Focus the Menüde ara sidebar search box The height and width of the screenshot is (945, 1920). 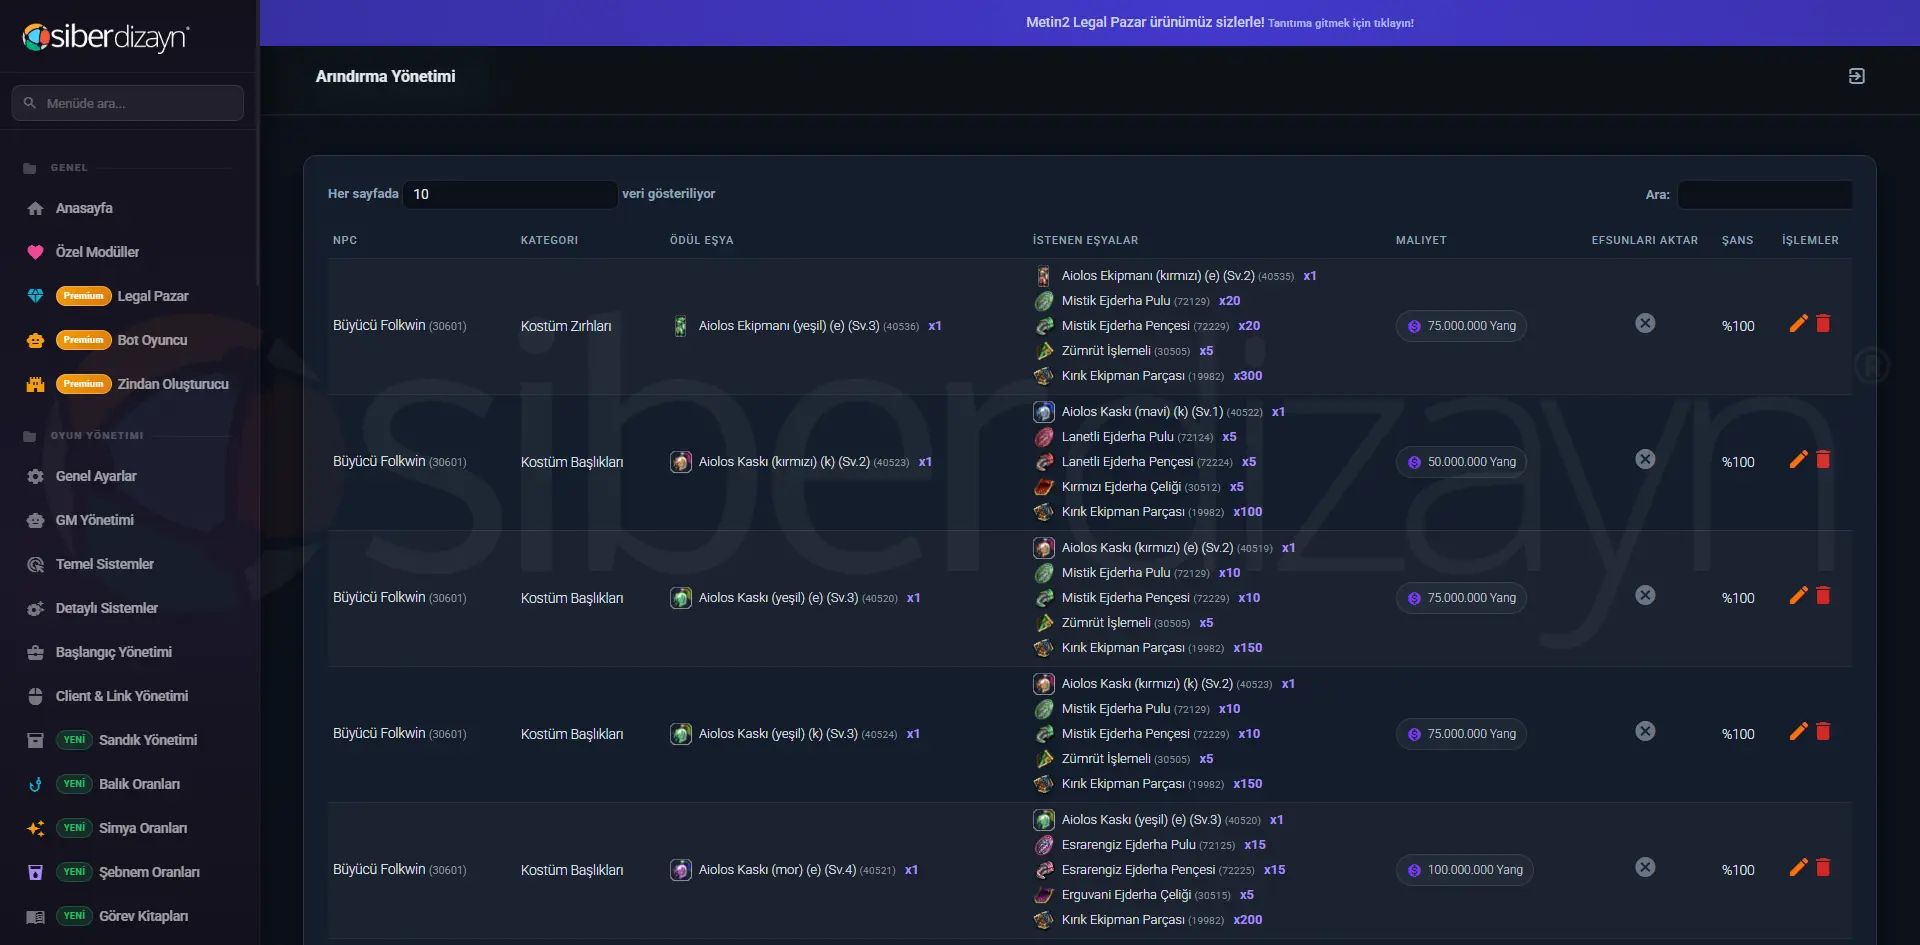[128, 103]
